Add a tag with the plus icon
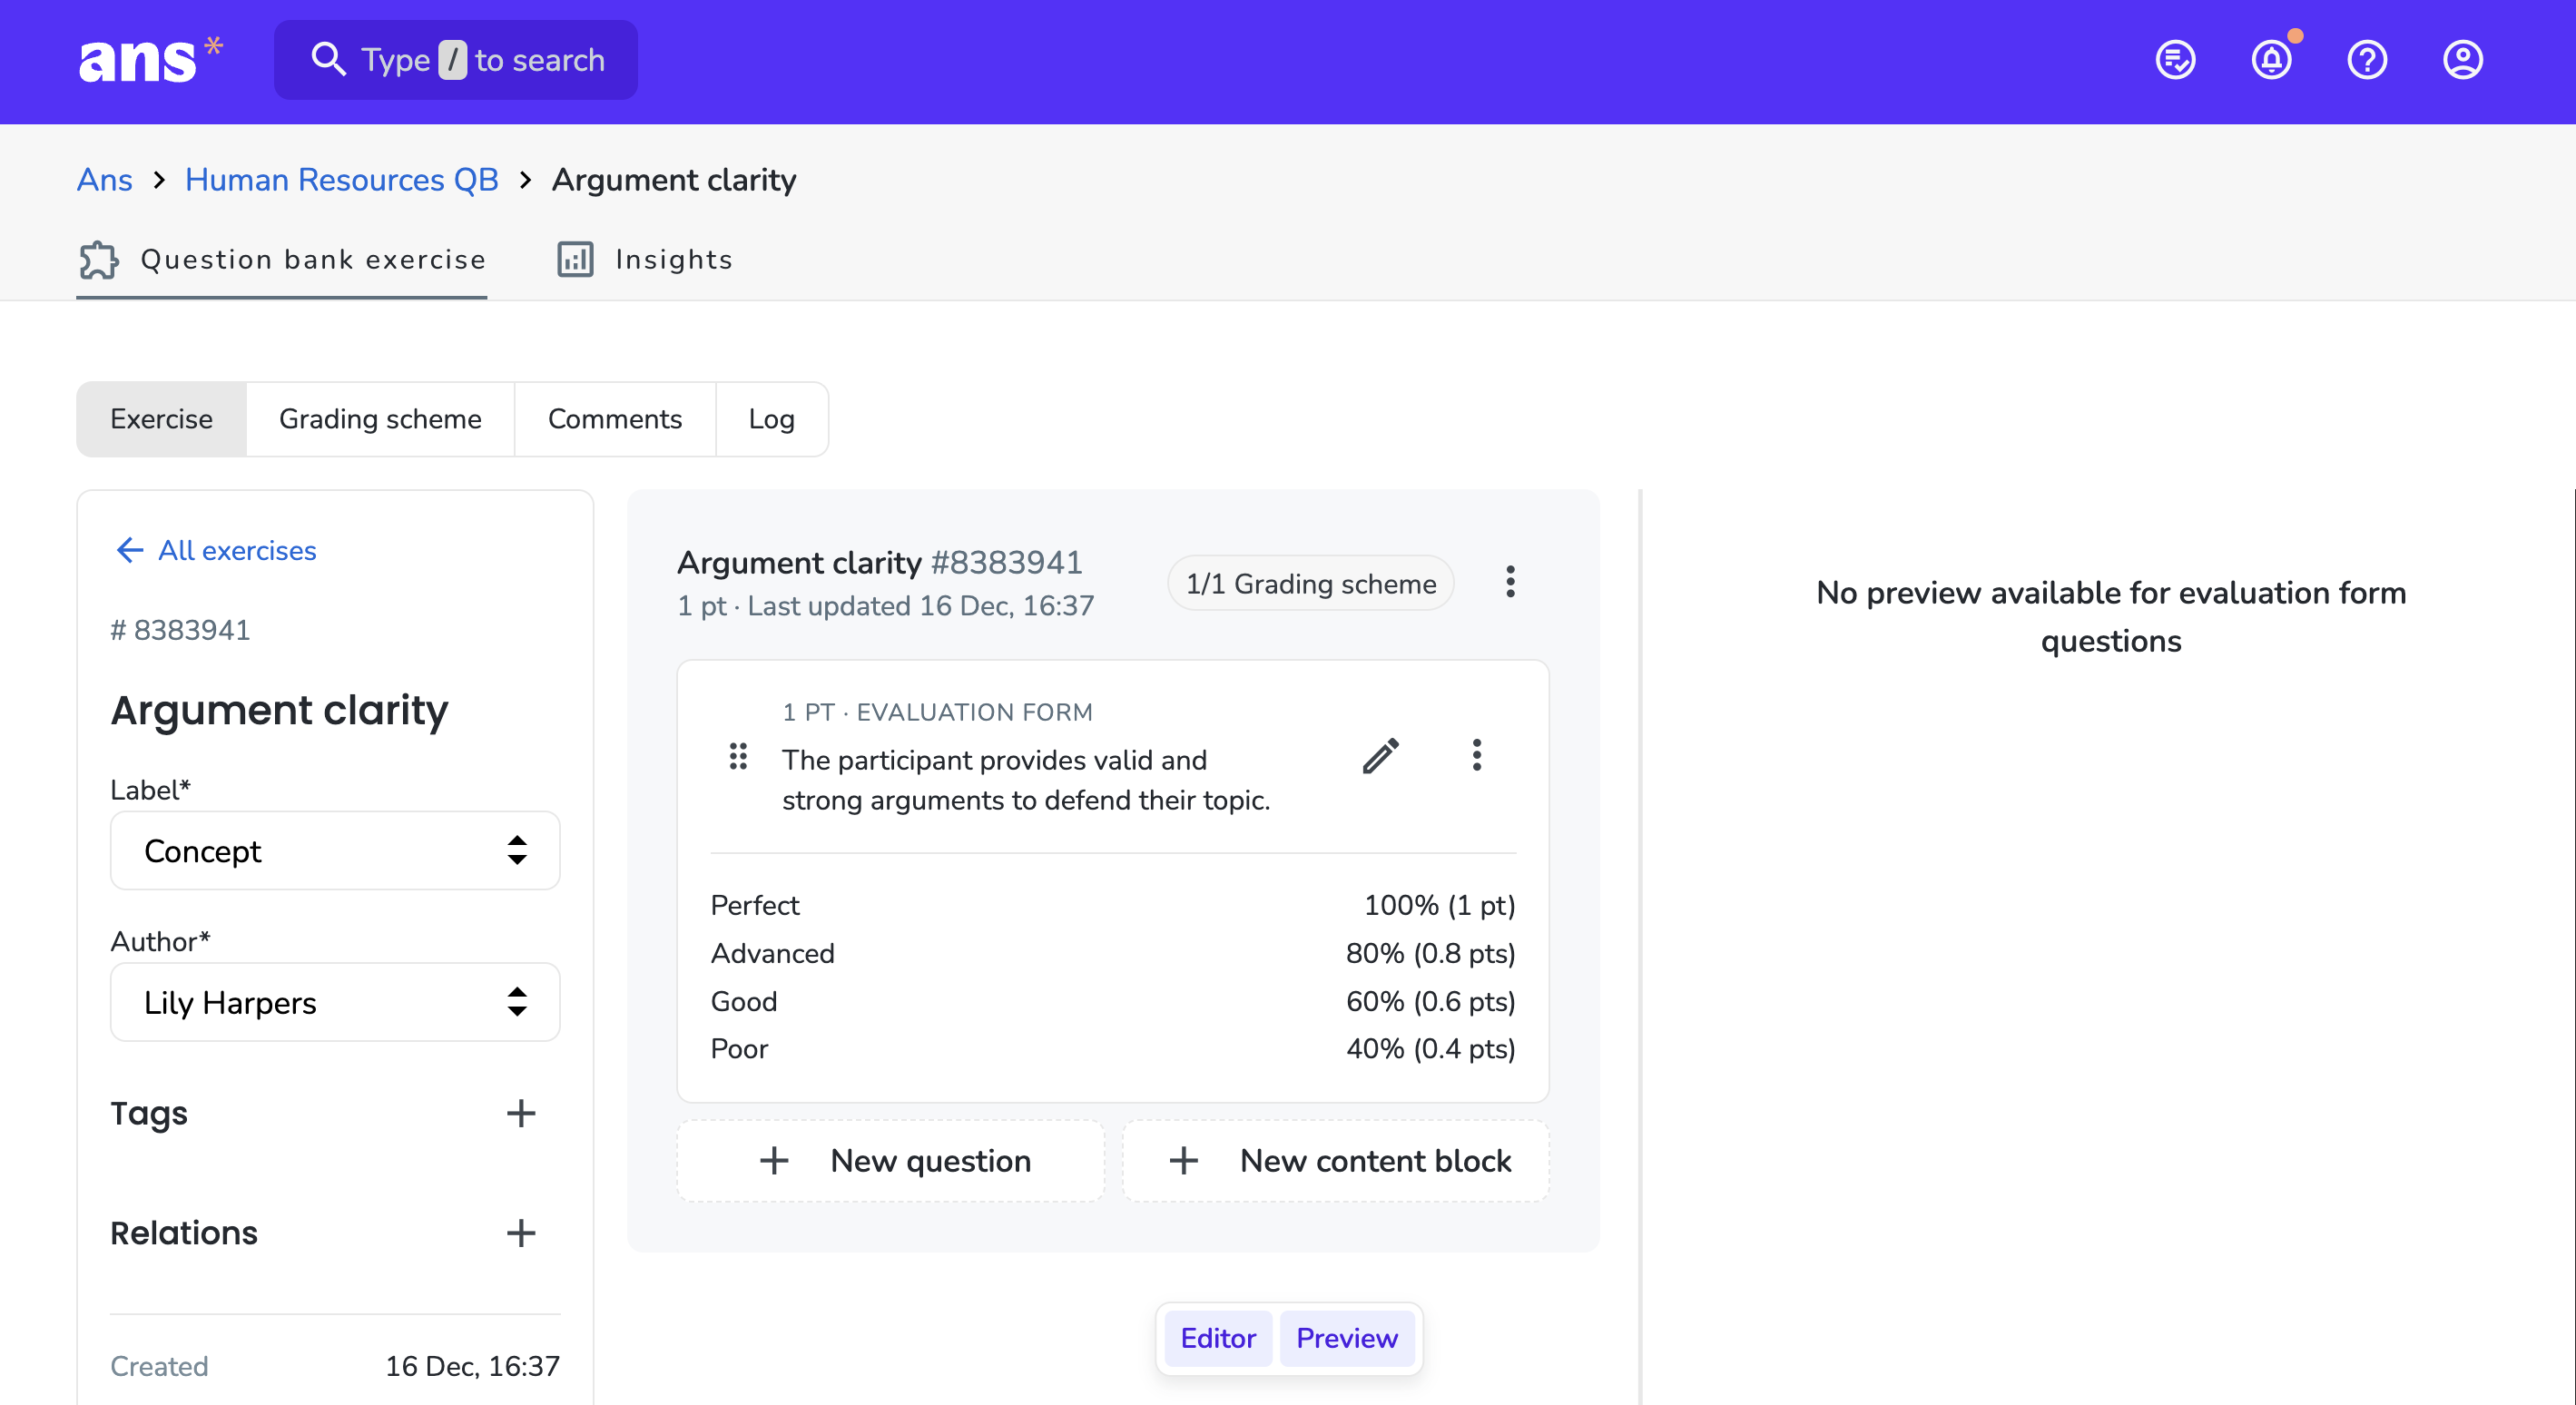This screenshot has width=2576, height=1405. coord(521,1113)
